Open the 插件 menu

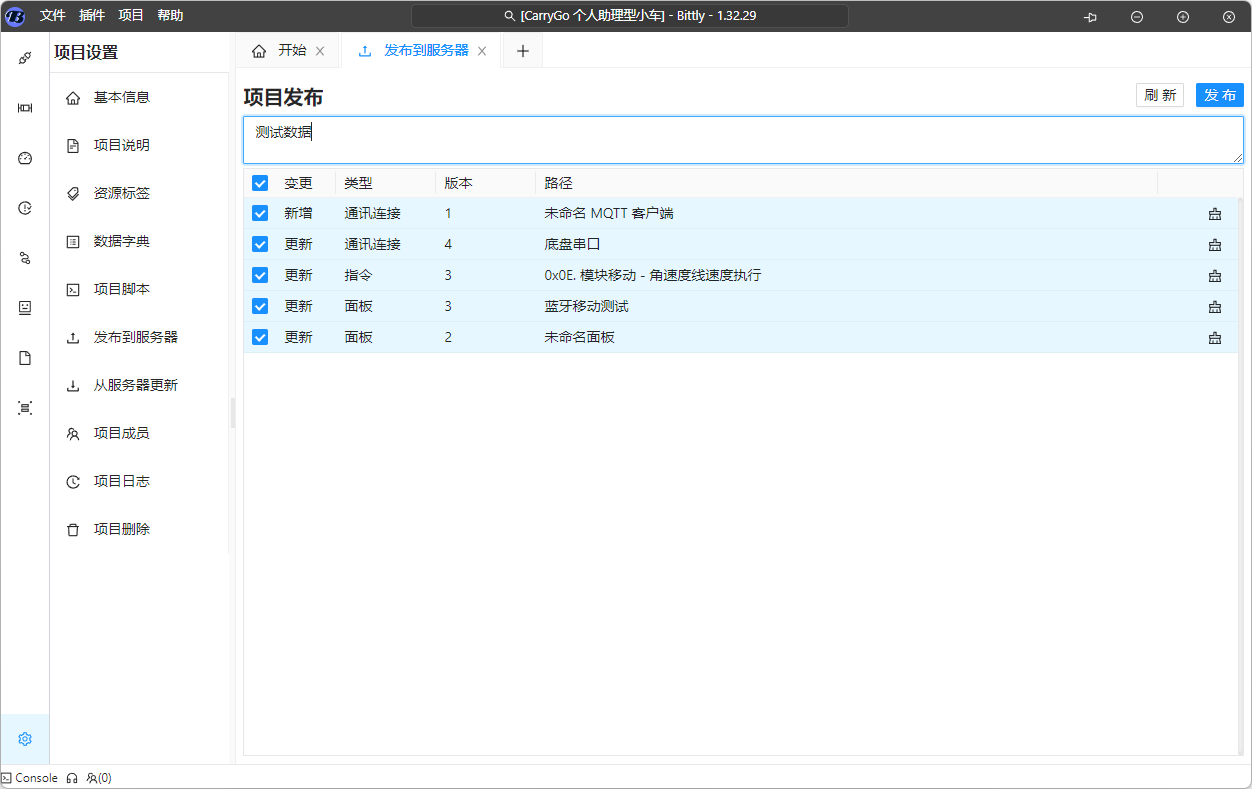tap(91, 16)
